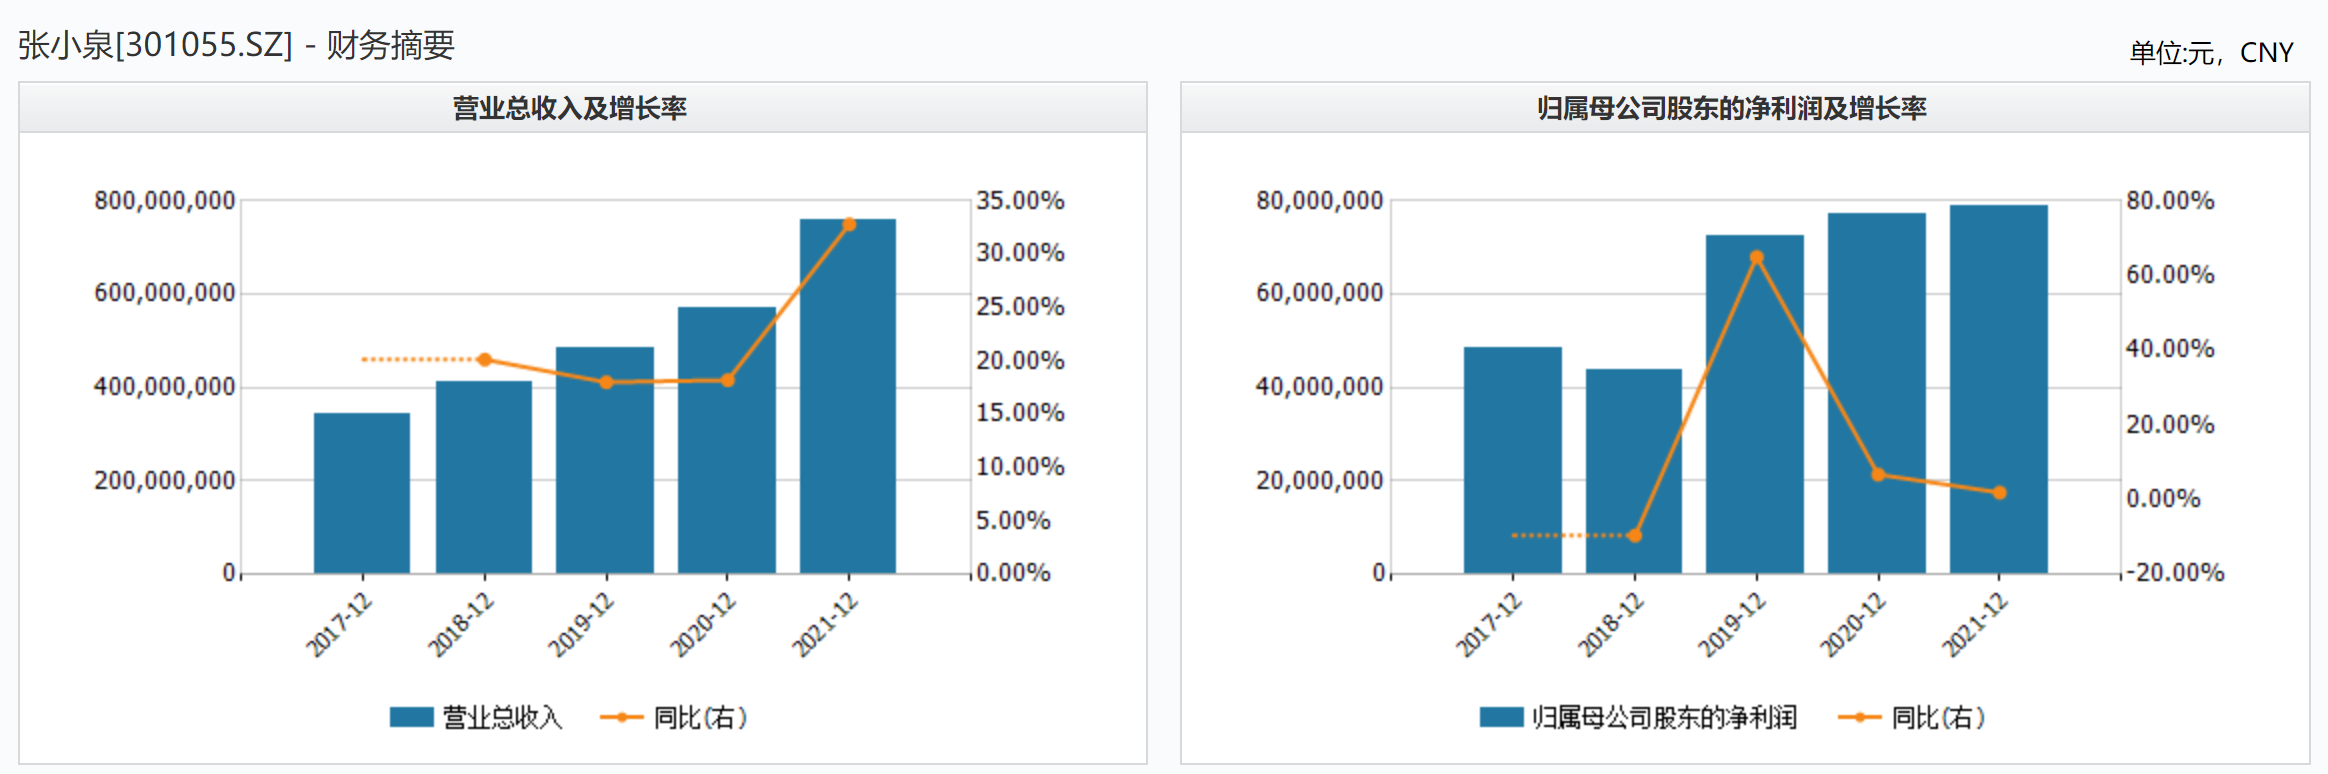Click the 2018-12 revenue bar
The height and width of the screenshot is (774, 2328).
[x=484, y=477]
